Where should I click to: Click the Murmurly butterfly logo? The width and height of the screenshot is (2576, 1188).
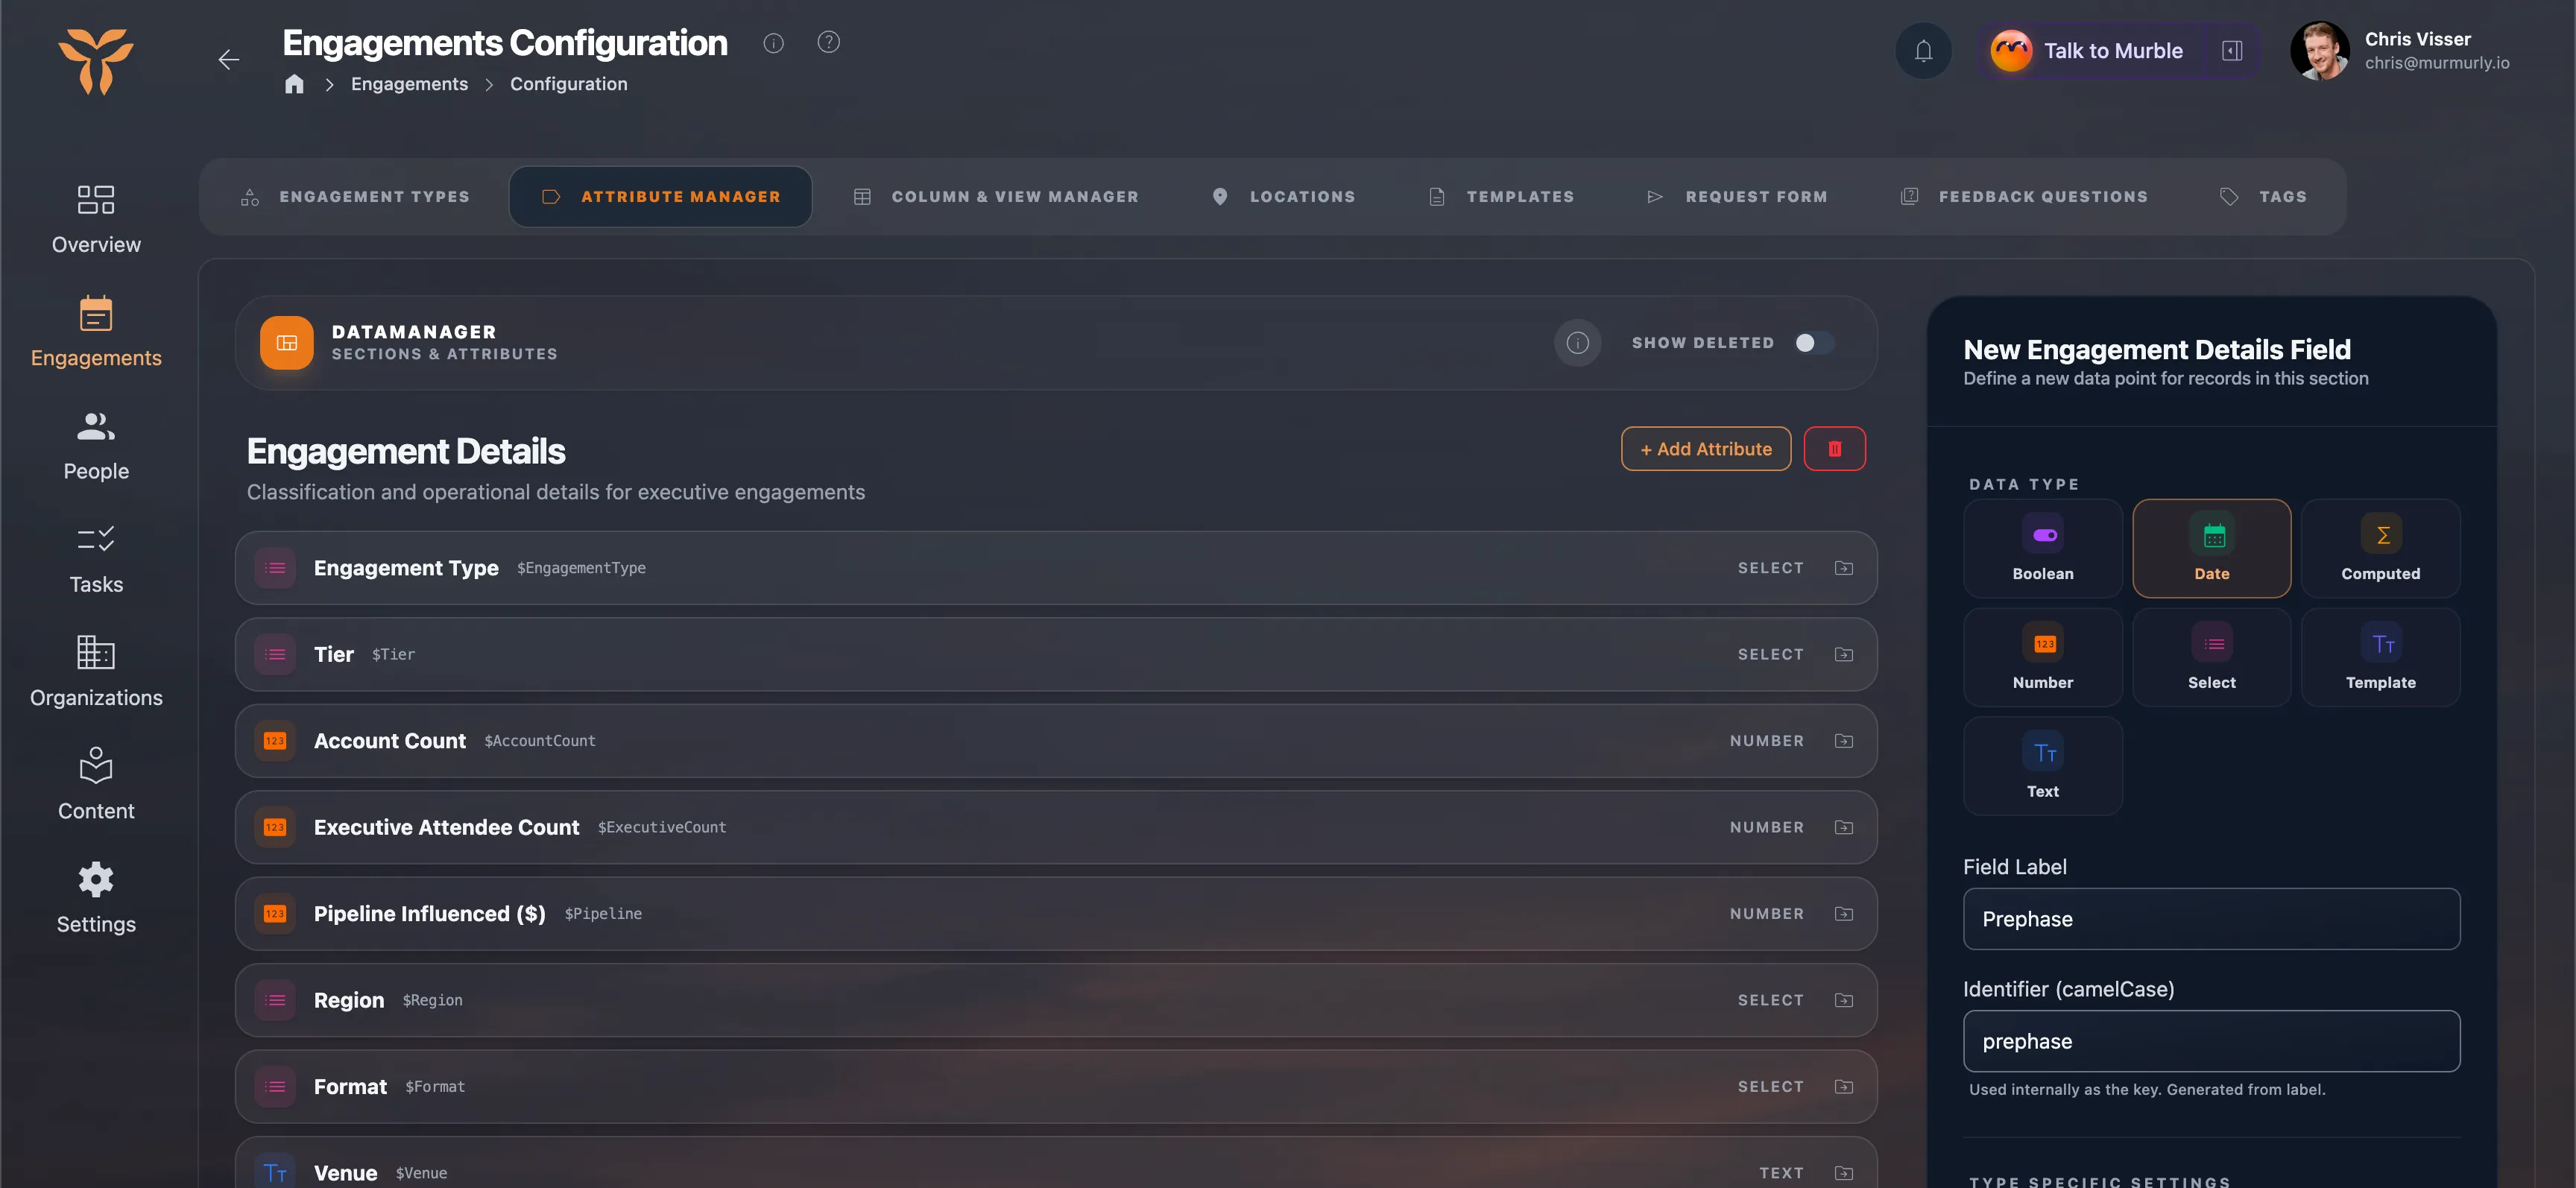[96, 61]
